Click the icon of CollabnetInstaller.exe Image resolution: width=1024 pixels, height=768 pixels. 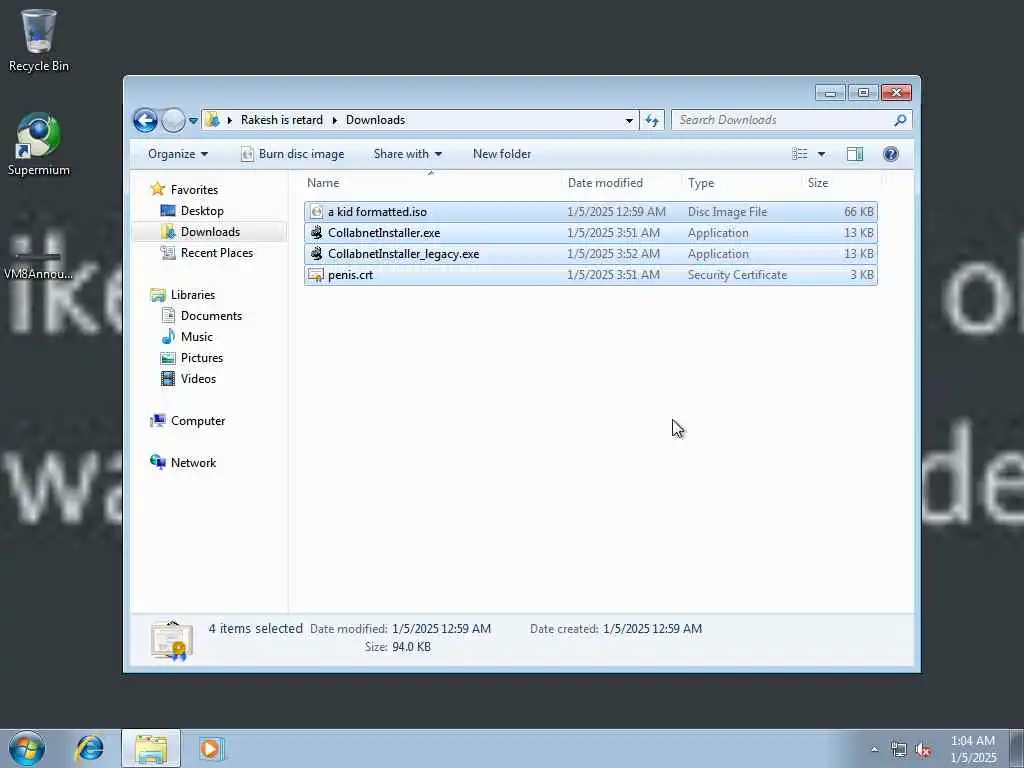pyautogui.click(x=316, y=233)
